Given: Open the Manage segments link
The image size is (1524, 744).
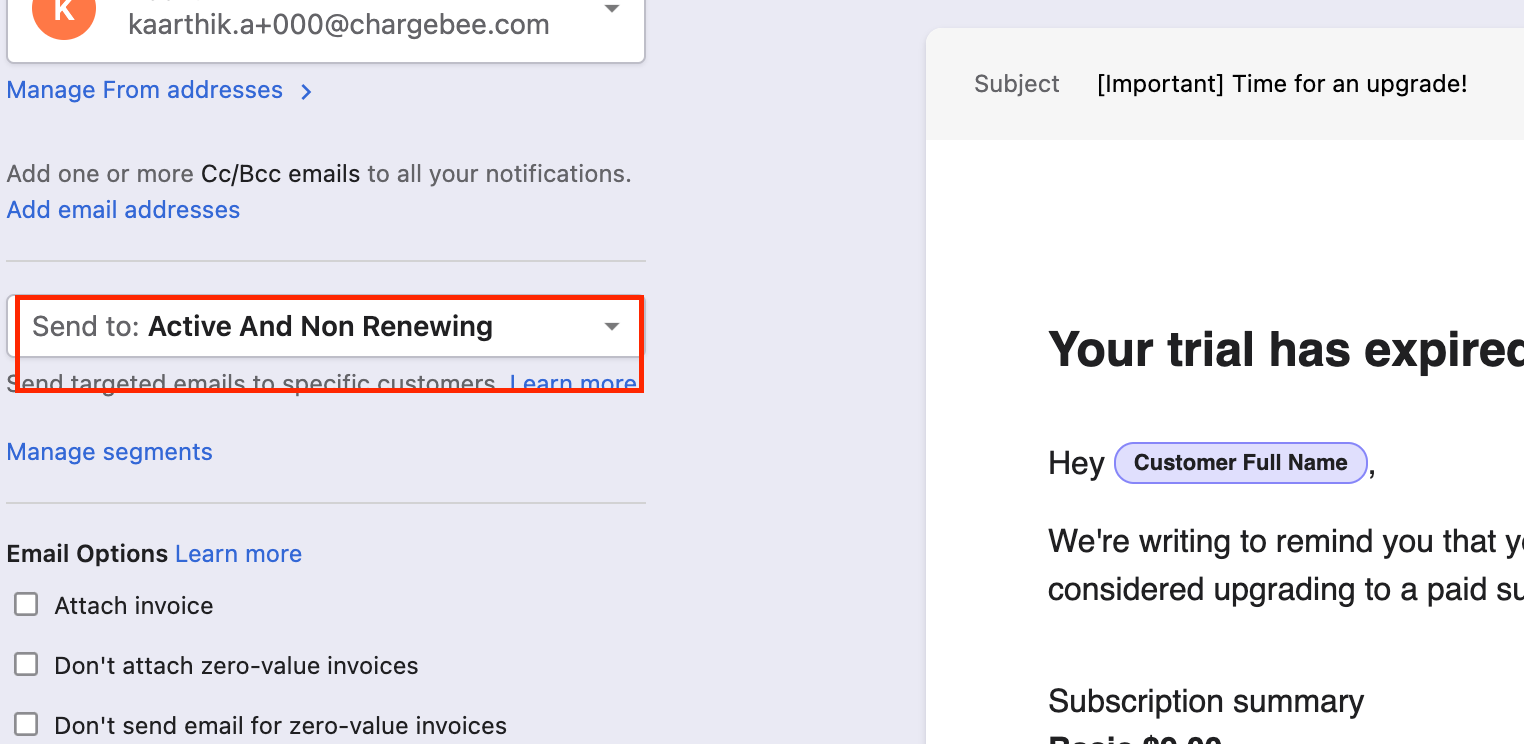Looking at the screenshot, I should (x=109, y=452).
